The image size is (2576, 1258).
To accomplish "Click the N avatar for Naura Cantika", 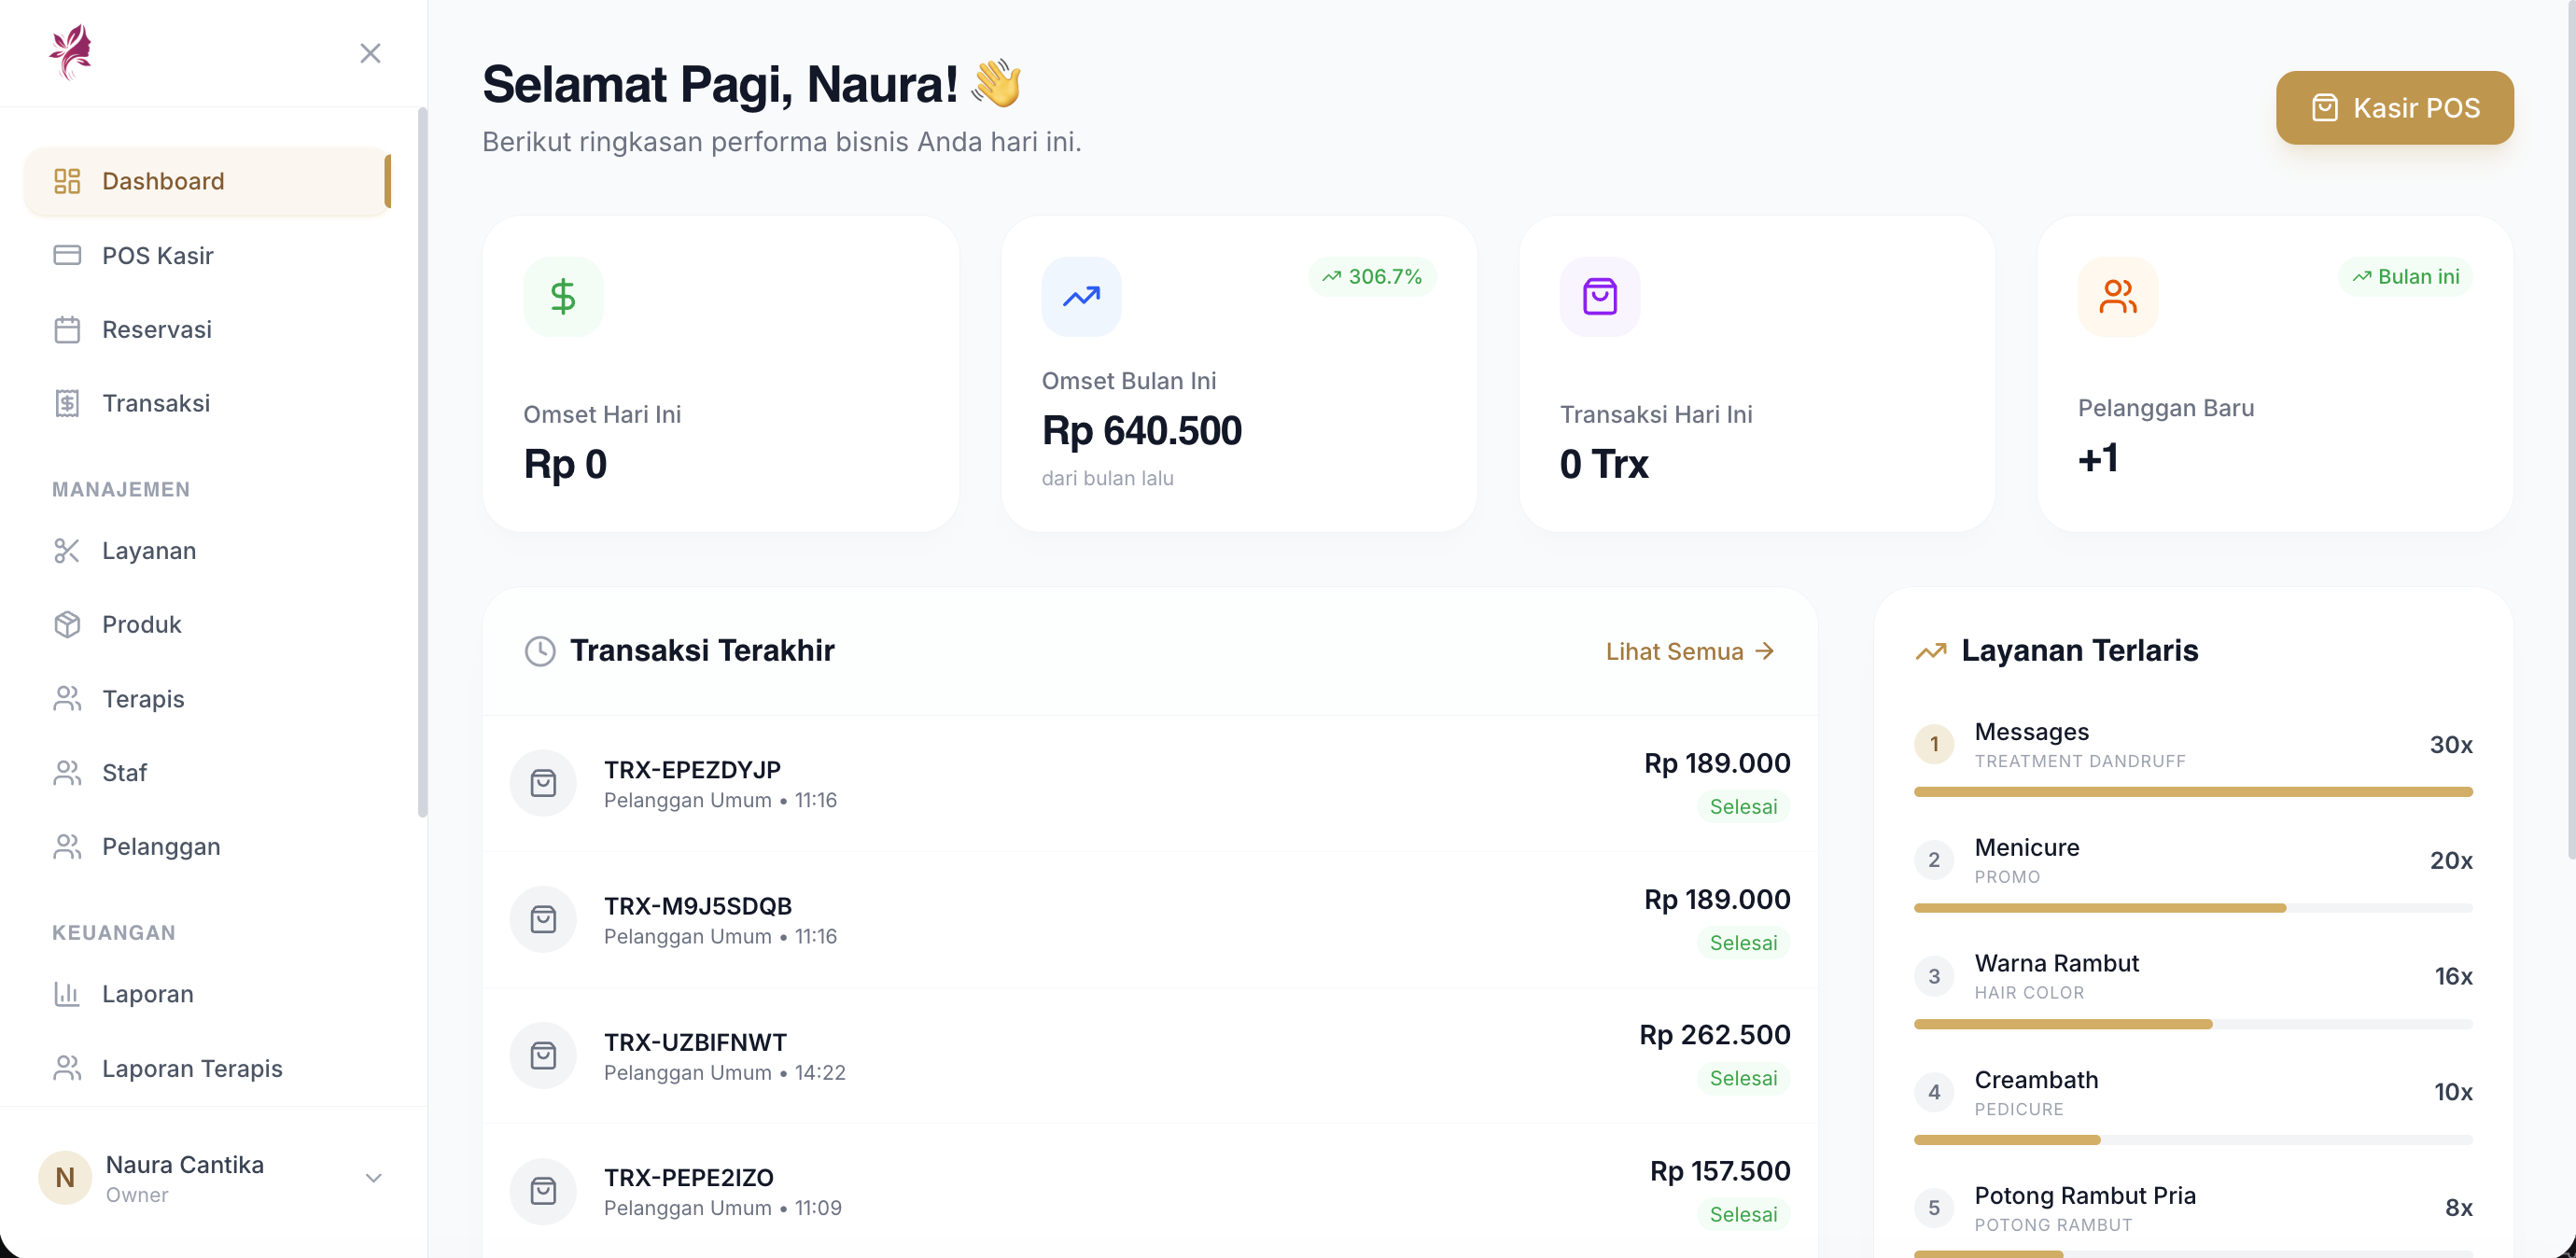I will [65, 1177].
